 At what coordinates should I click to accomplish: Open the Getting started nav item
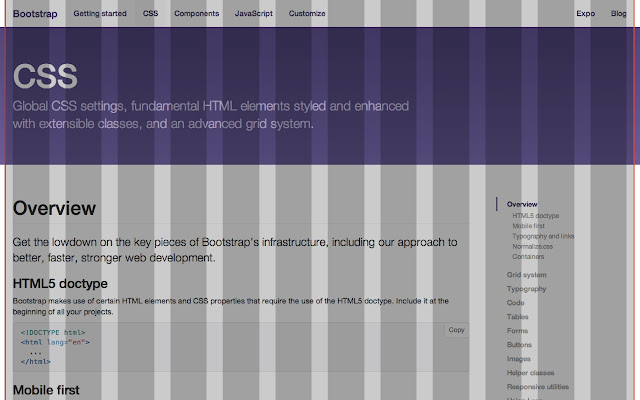100,13
